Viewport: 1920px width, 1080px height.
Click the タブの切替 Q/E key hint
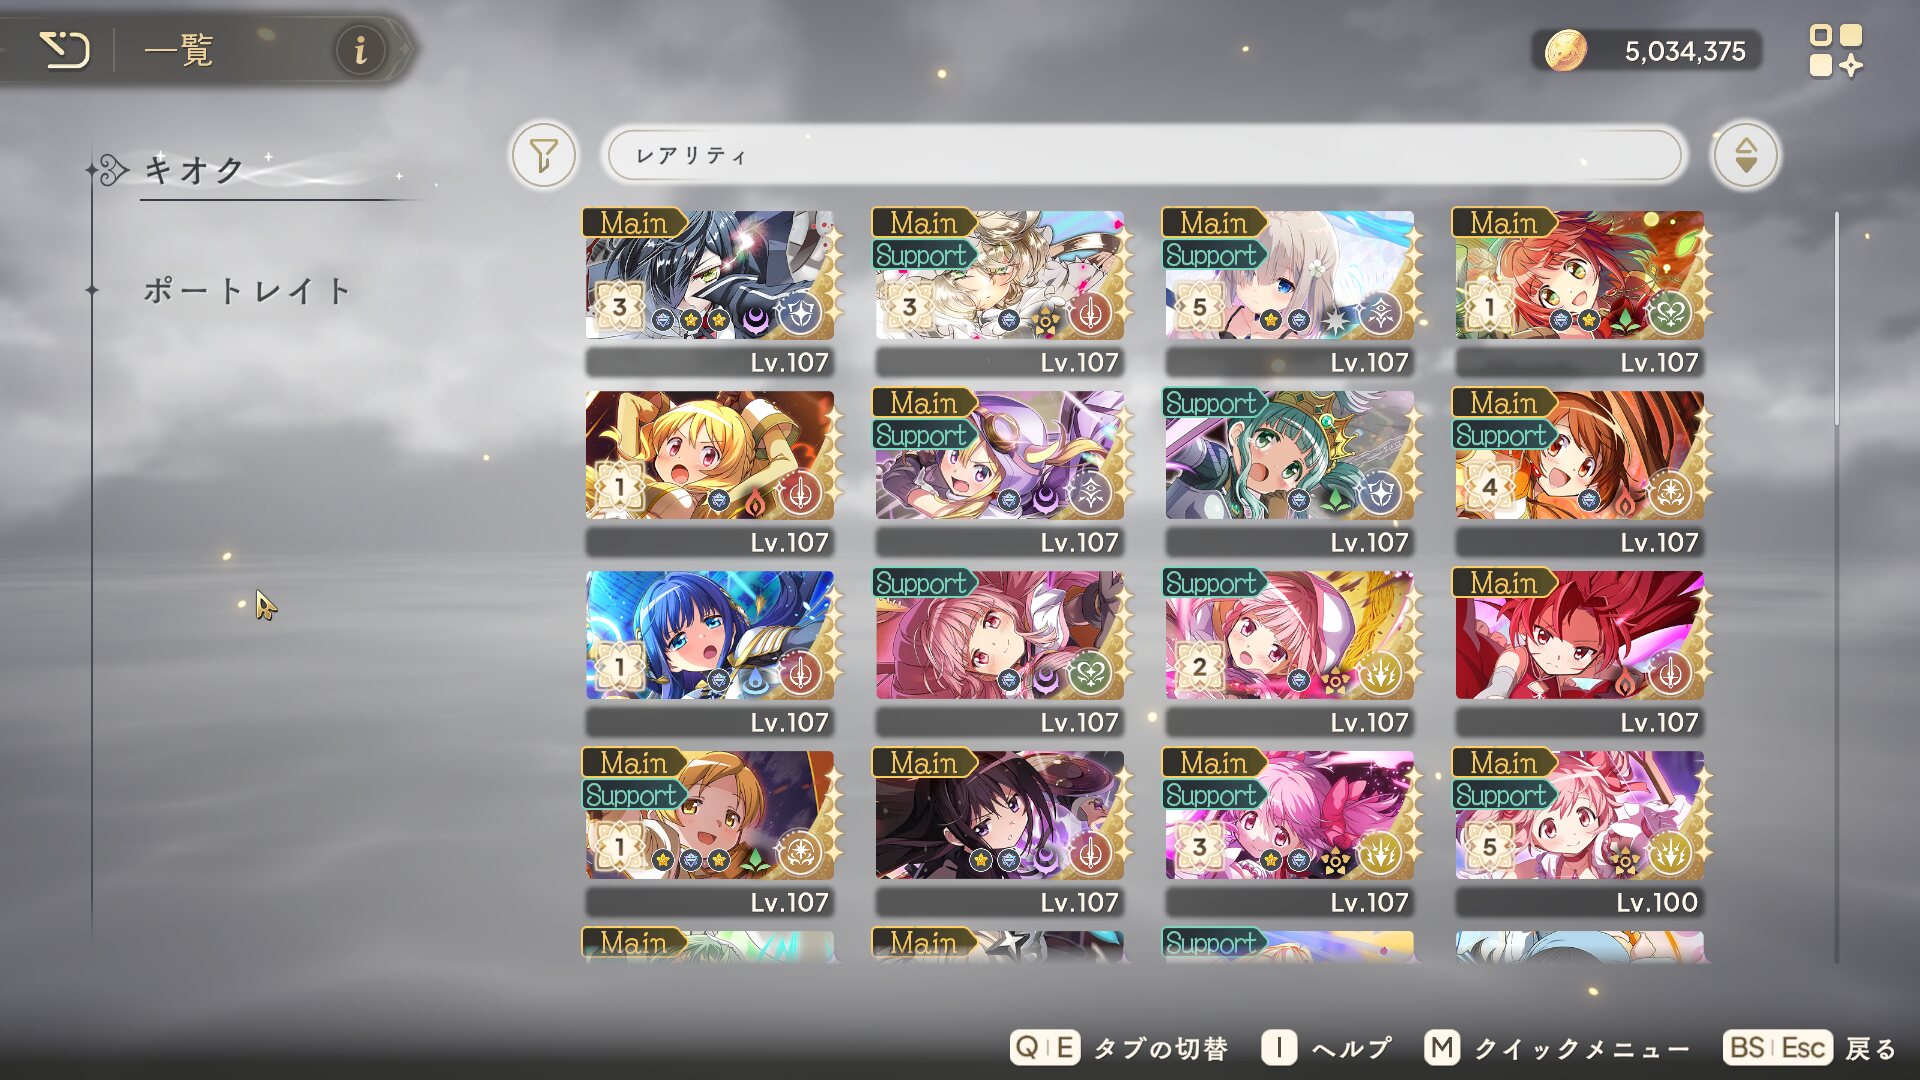pos(1120,1048)
